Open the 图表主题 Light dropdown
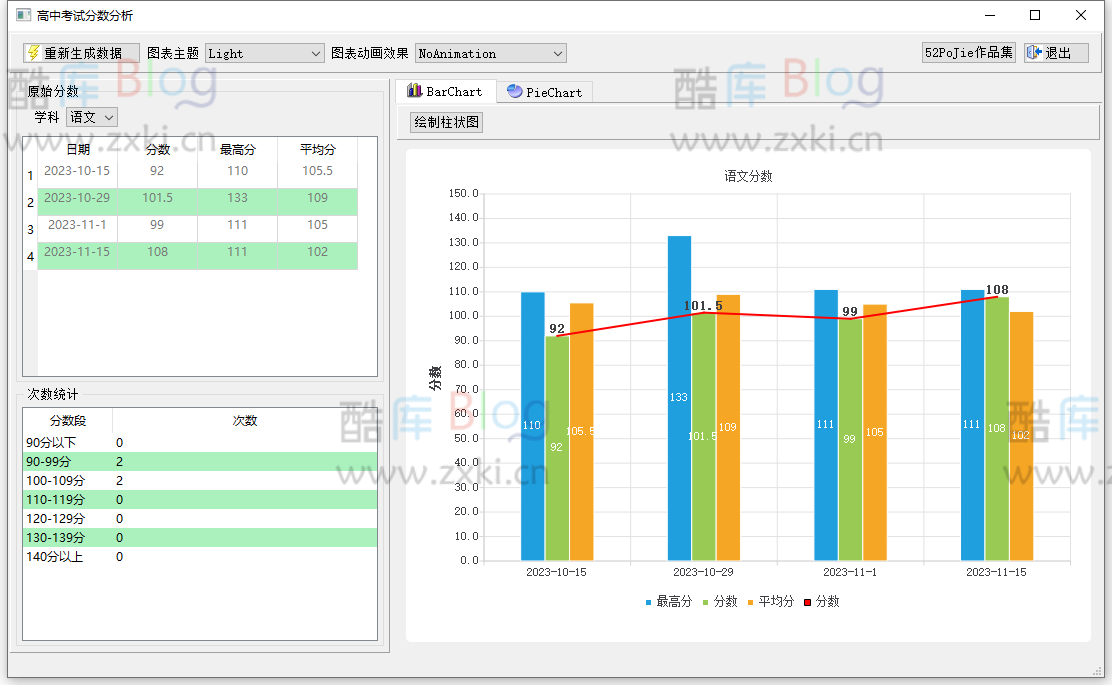This screenshot has height=685, width=1112. [x=263, y=53]
